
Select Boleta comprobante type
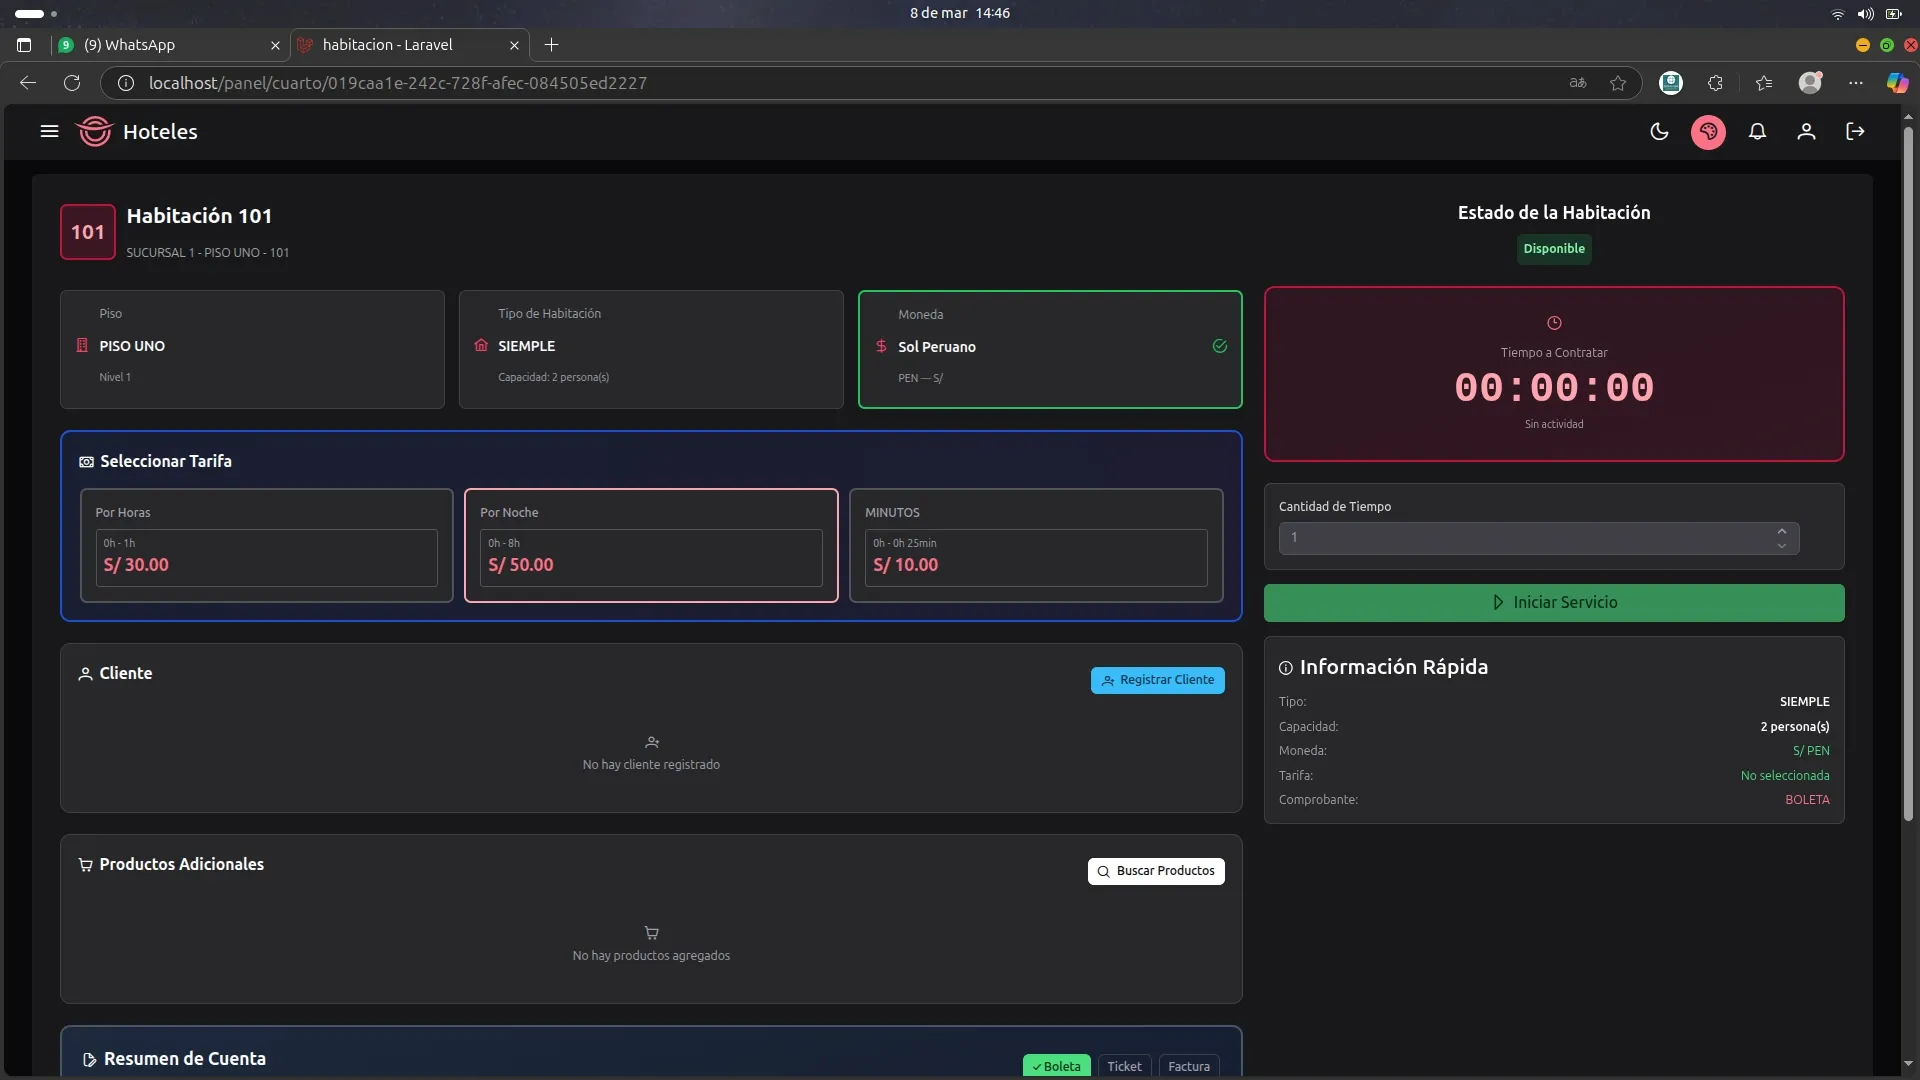(x=1057, y=1066)
